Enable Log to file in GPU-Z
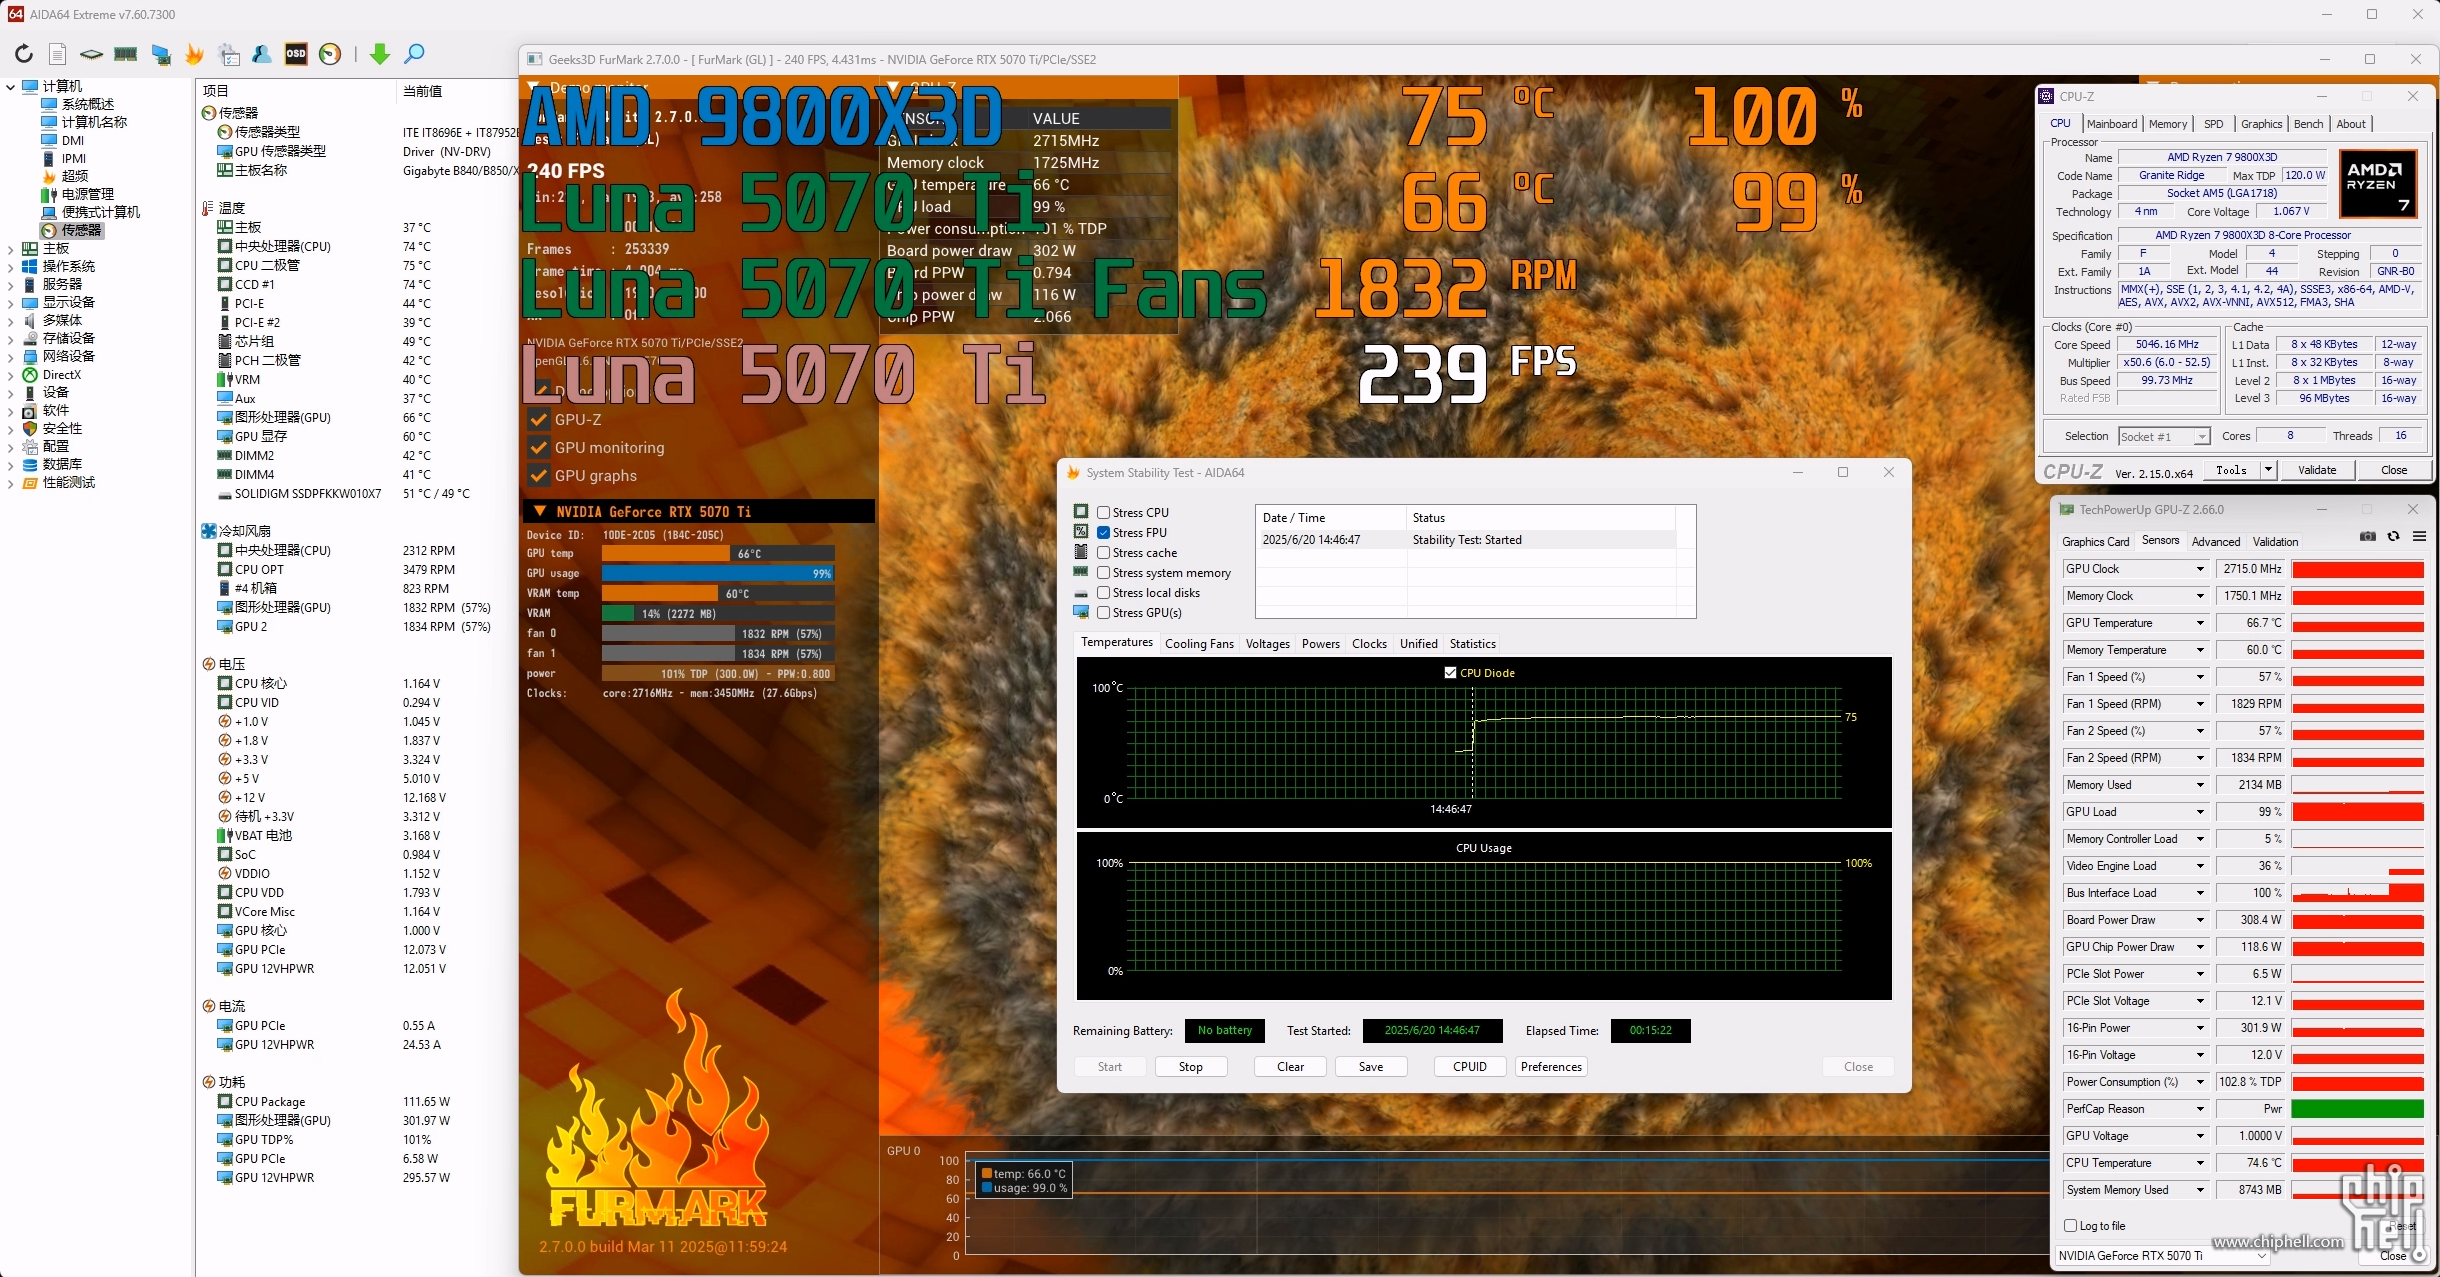This screenshot has height=1277, width=2440. pyautogui.click(x=2071, y=1226)
